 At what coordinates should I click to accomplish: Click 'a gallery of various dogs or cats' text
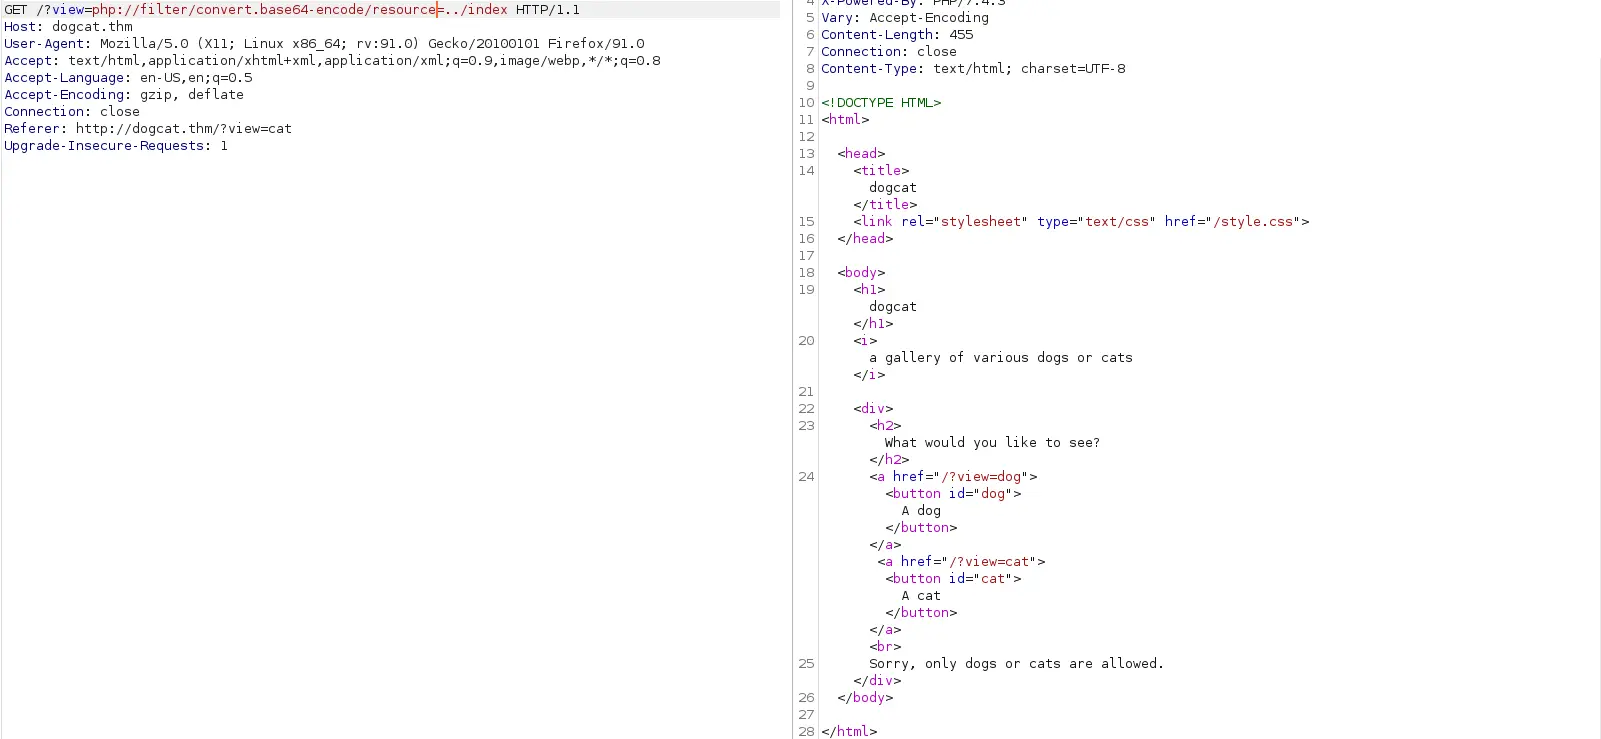coord(1000,358)
